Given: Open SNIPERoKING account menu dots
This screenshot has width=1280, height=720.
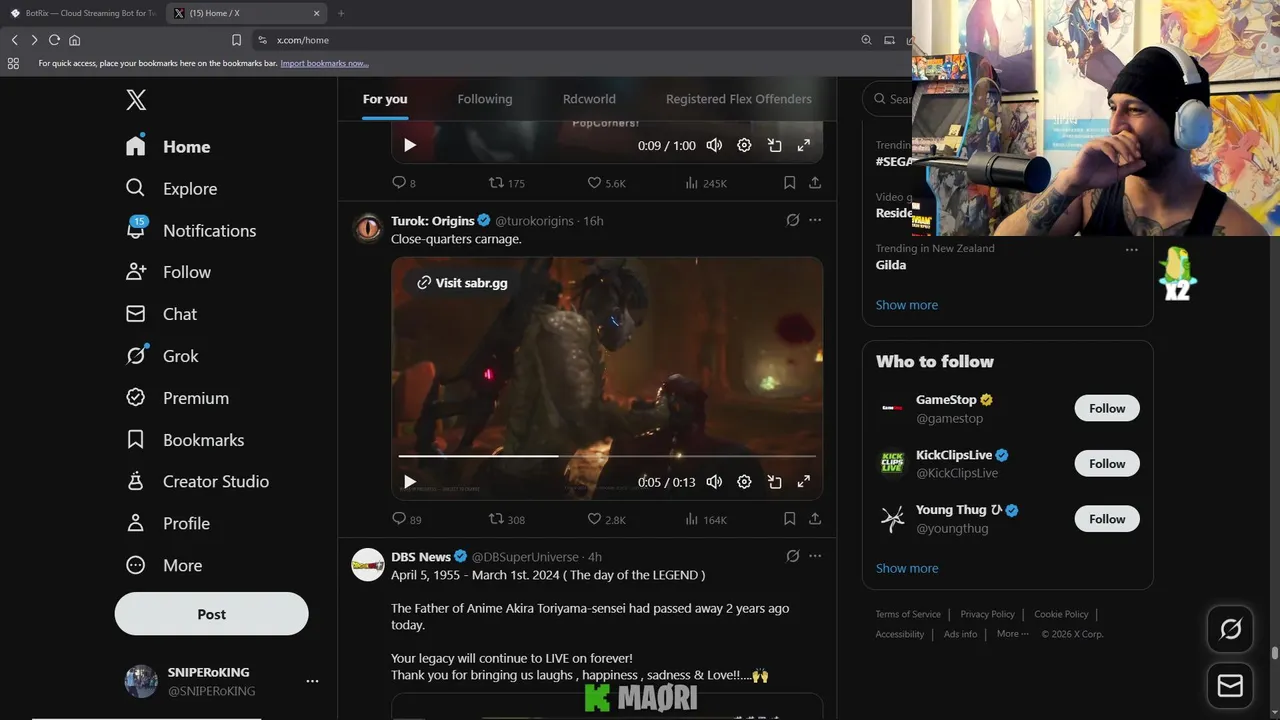Looking at the screenshot, I should click(x=312, y=681).
